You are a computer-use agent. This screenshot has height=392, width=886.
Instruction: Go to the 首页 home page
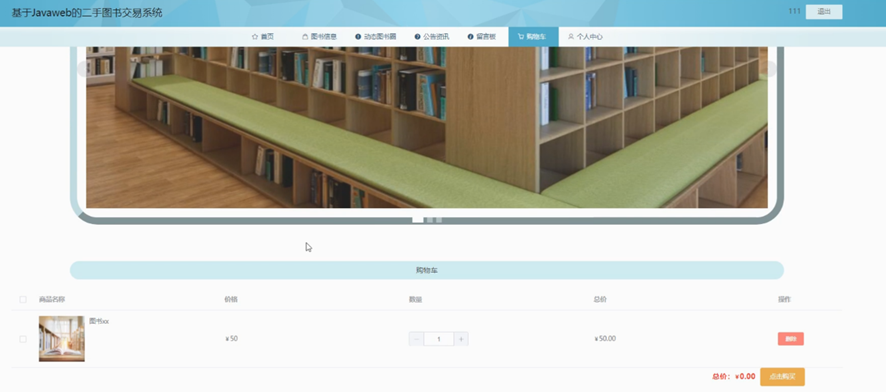pos(263,37)
